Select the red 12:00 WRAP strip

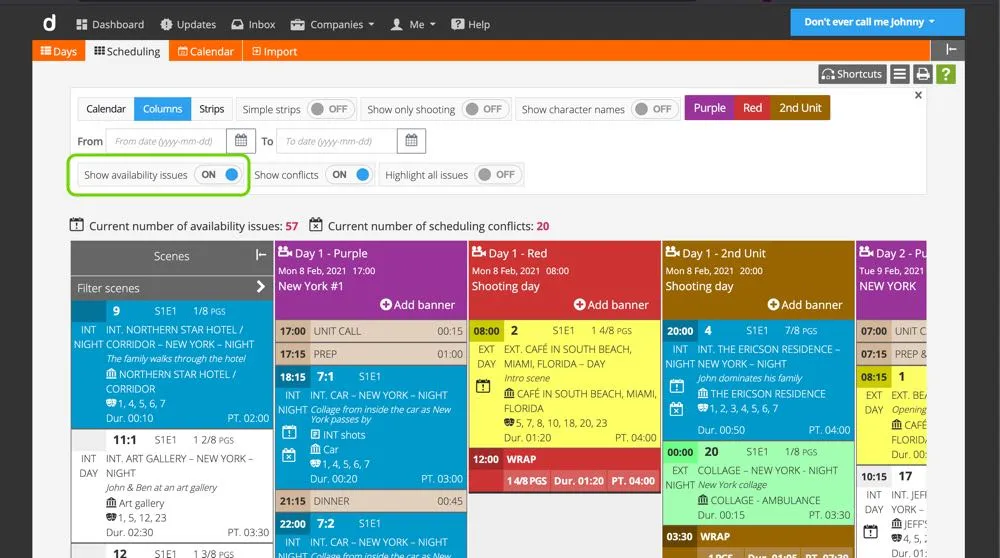point(564,470)
